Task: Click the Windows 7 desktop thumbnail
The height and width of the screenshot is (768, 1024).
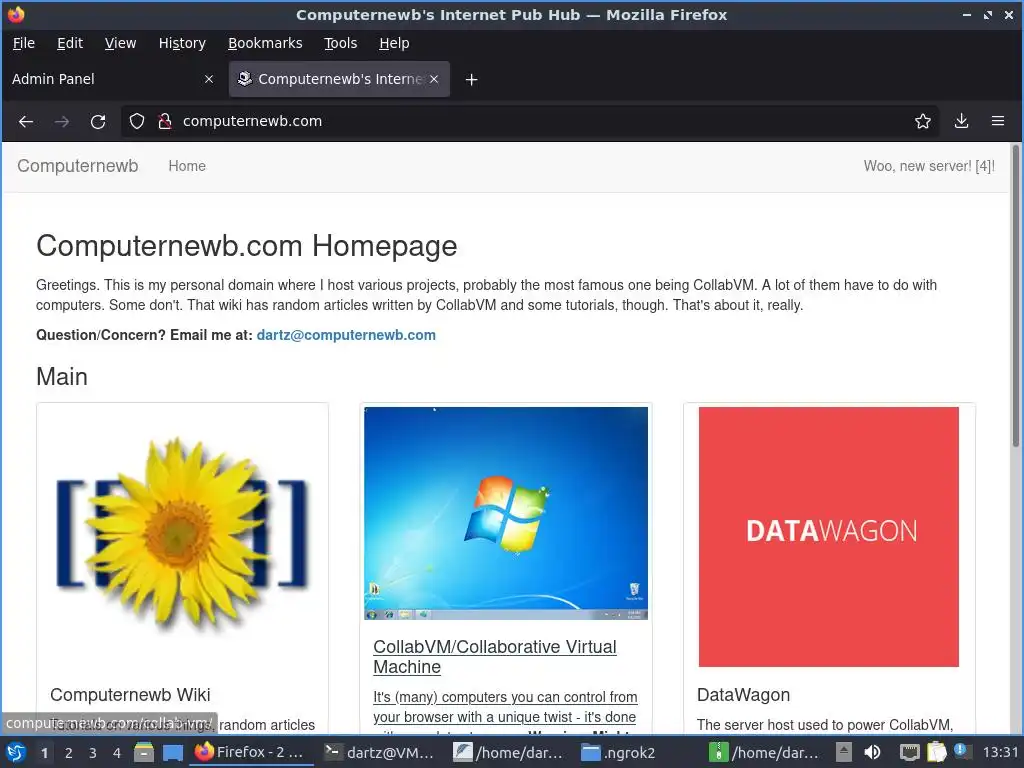Action: tap(506, 513)
